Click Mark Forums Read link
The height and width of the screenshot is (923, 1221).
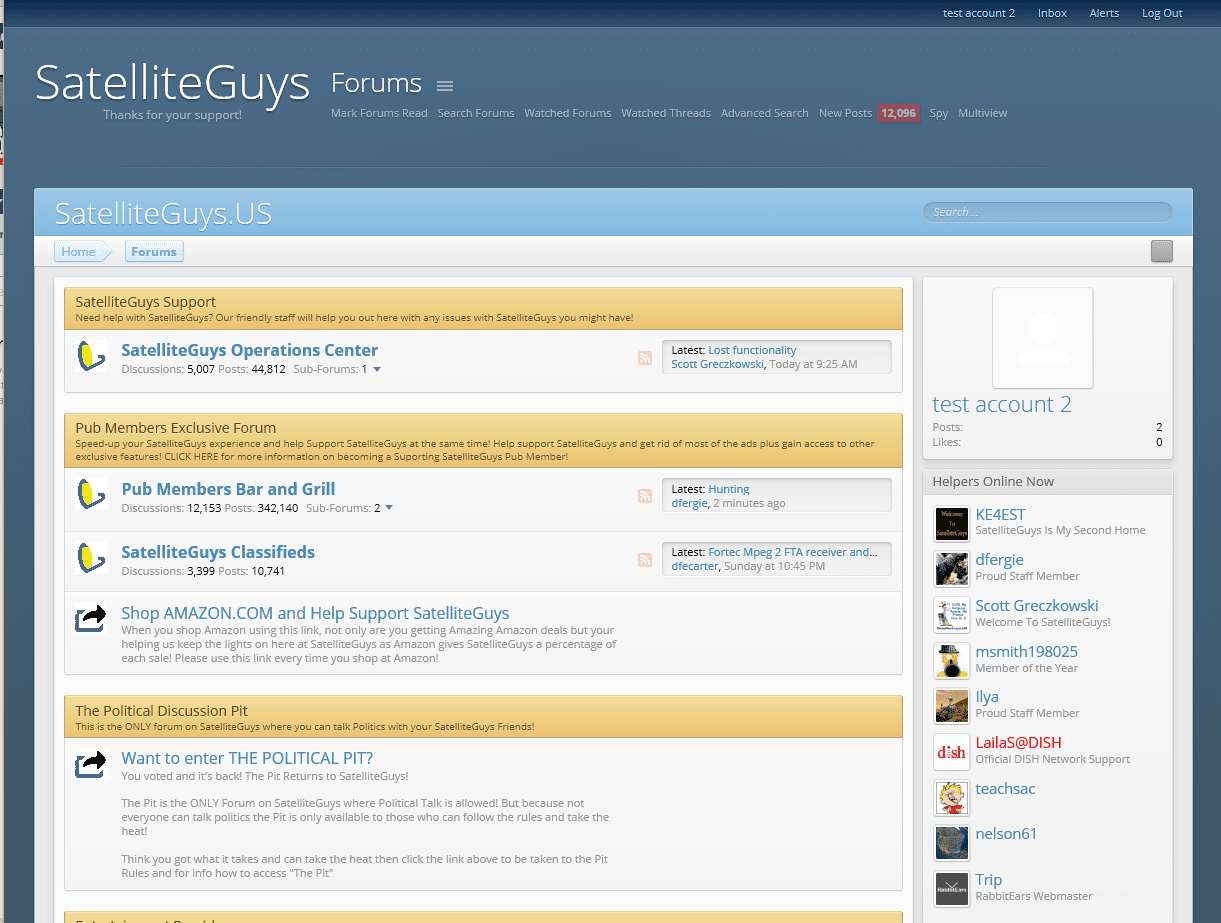[379, 113]
